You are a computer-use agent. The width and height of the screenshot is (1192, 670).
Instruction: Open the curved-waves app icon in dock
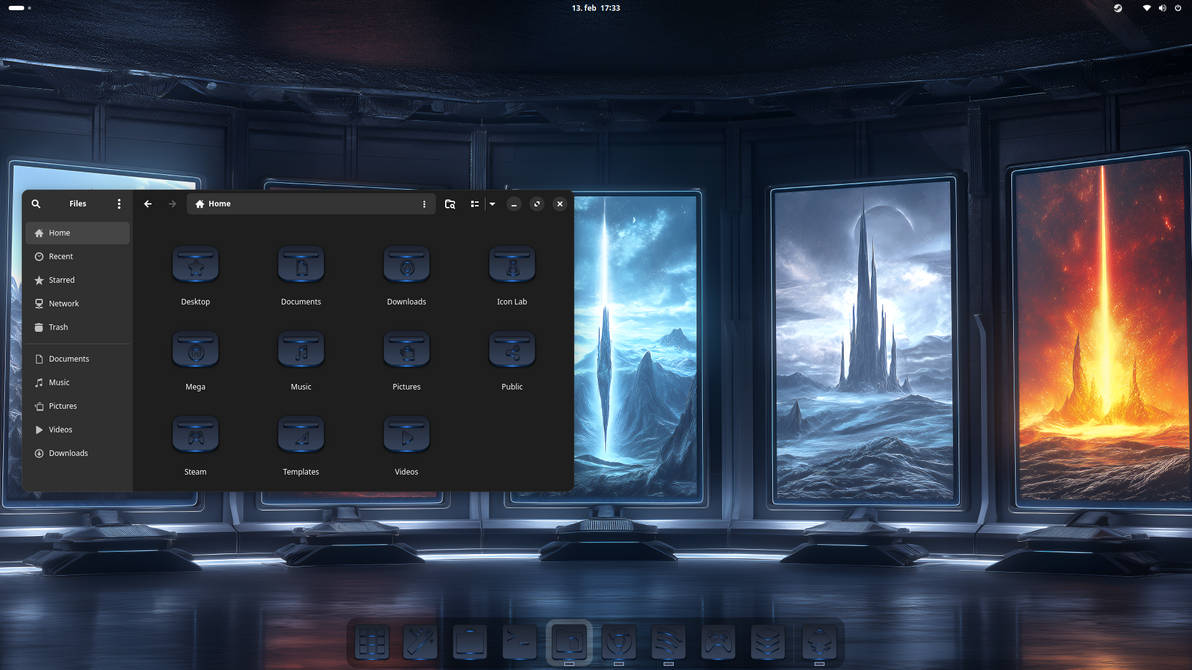[668, 643]
